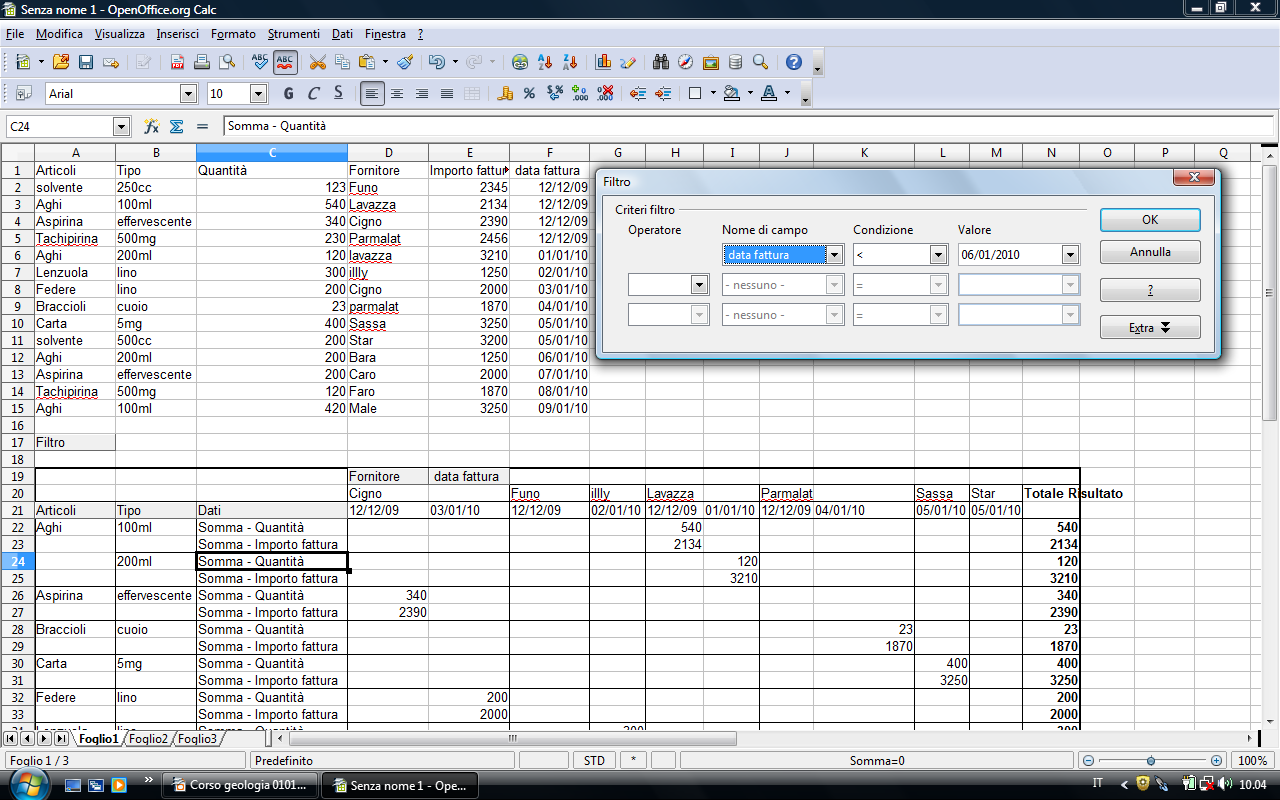Click the ? help button in Filtro

tap(1150, 290)
